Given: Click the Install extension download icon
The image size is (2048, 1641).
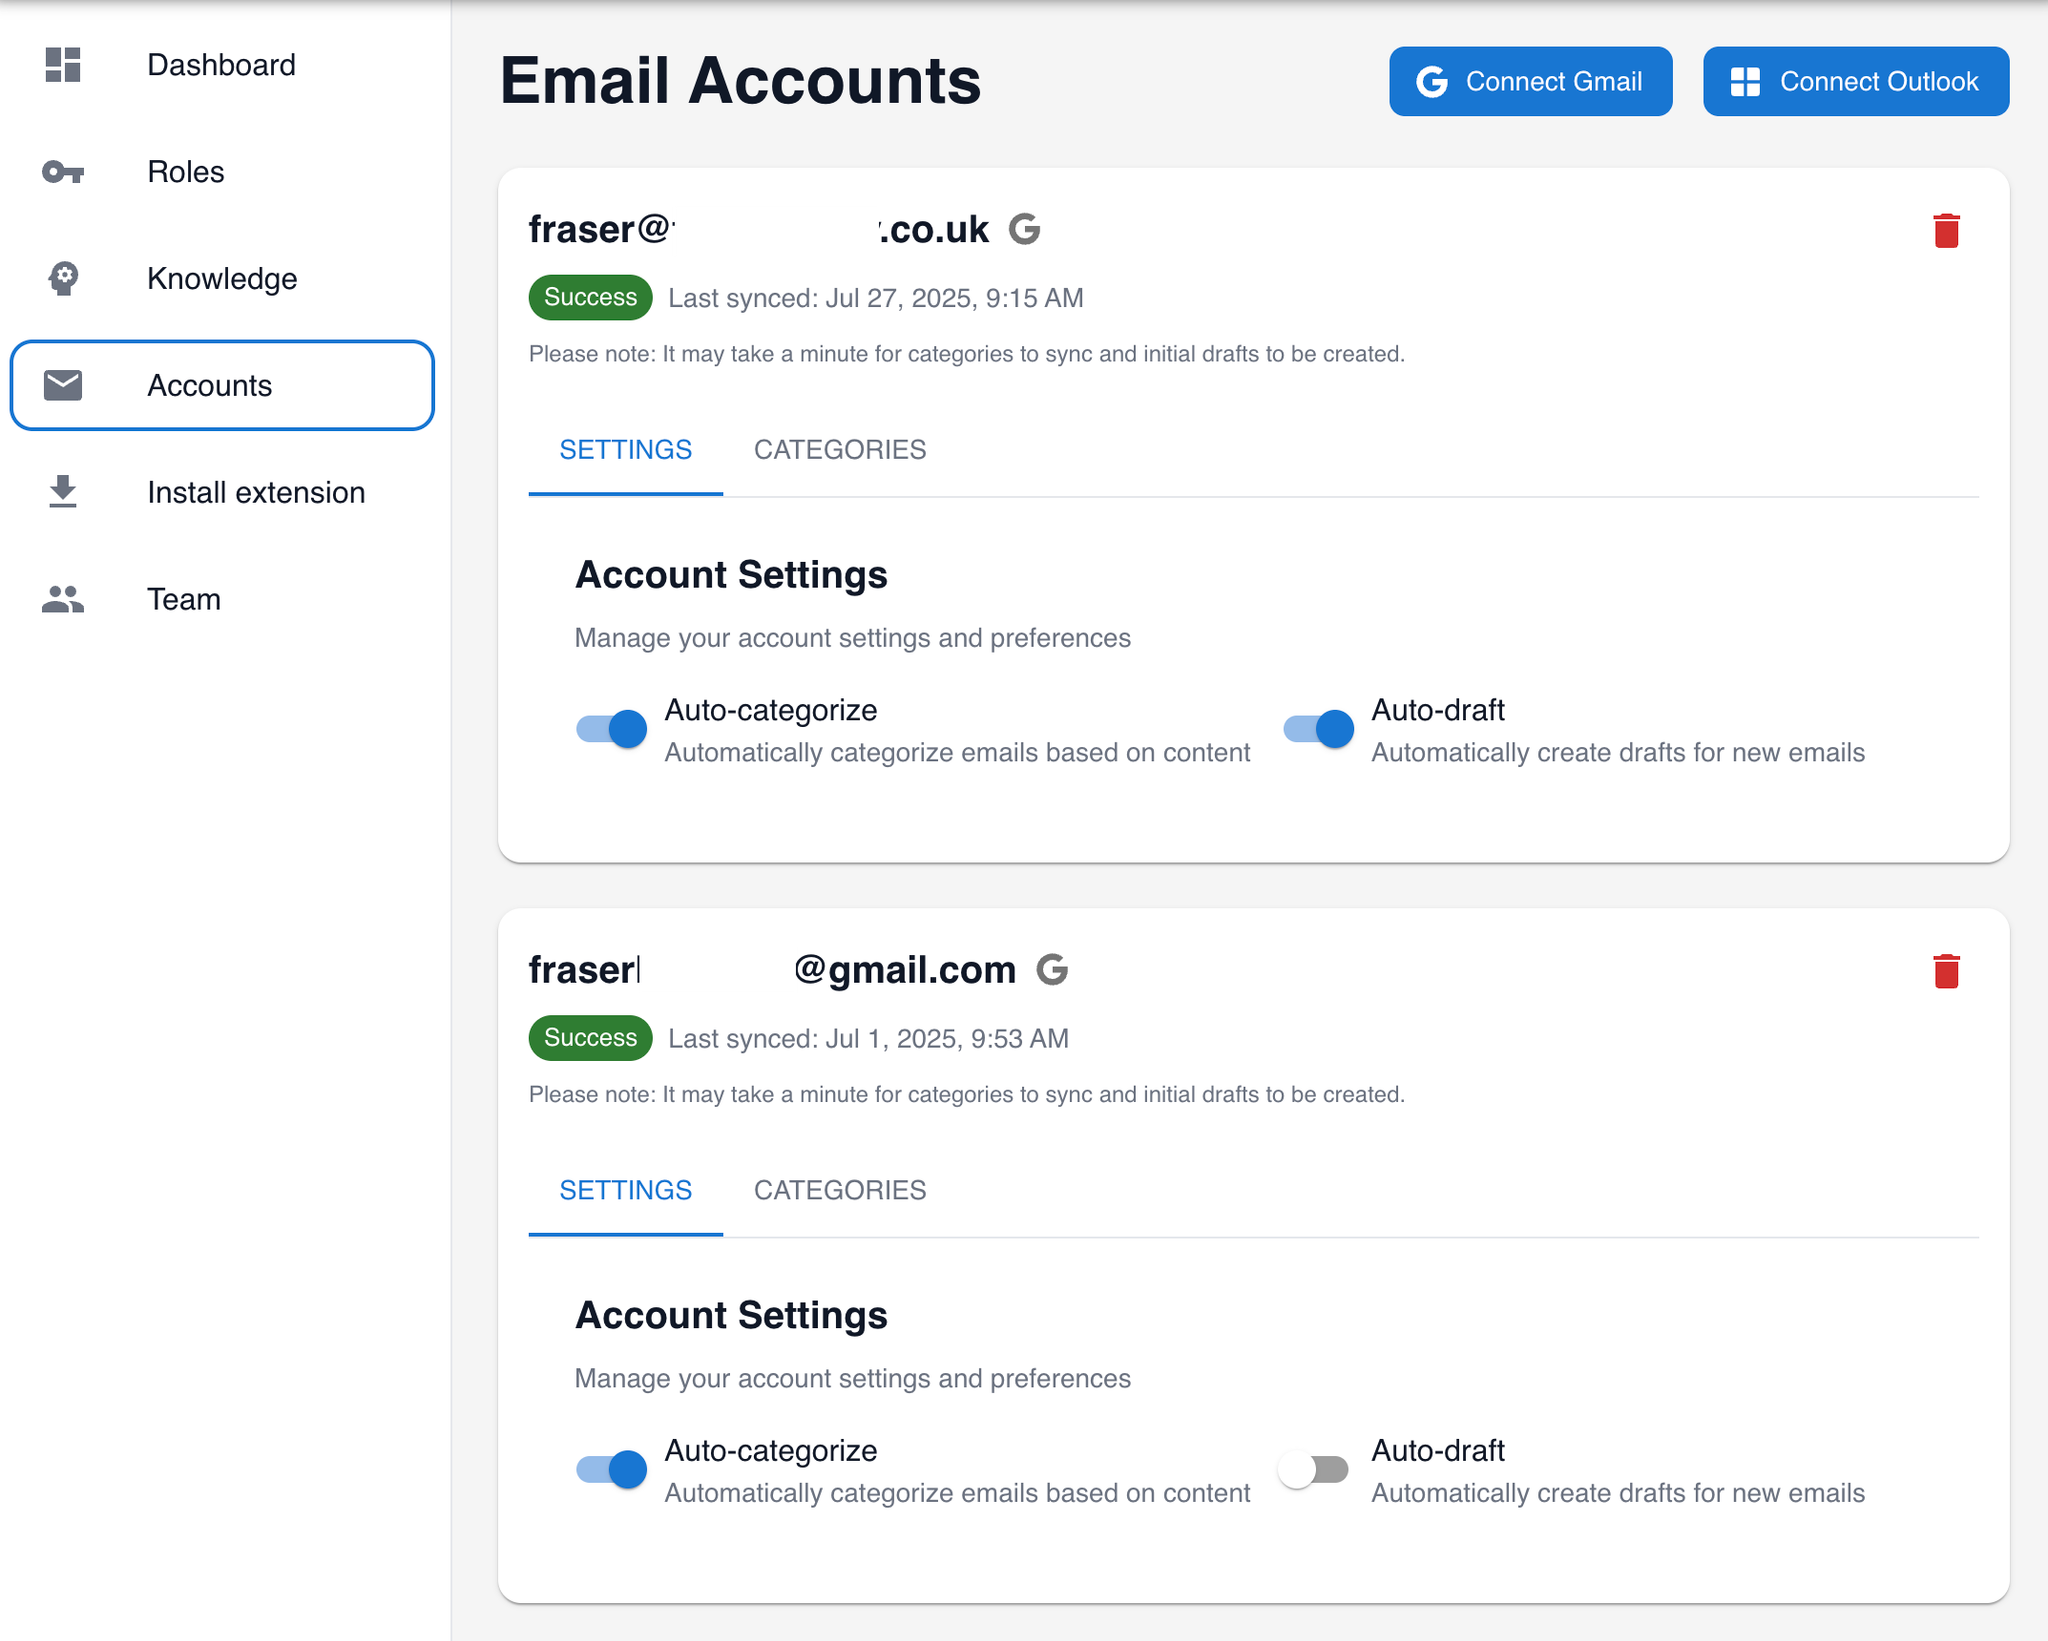Looking at the screenshot, I should point(63,492).
